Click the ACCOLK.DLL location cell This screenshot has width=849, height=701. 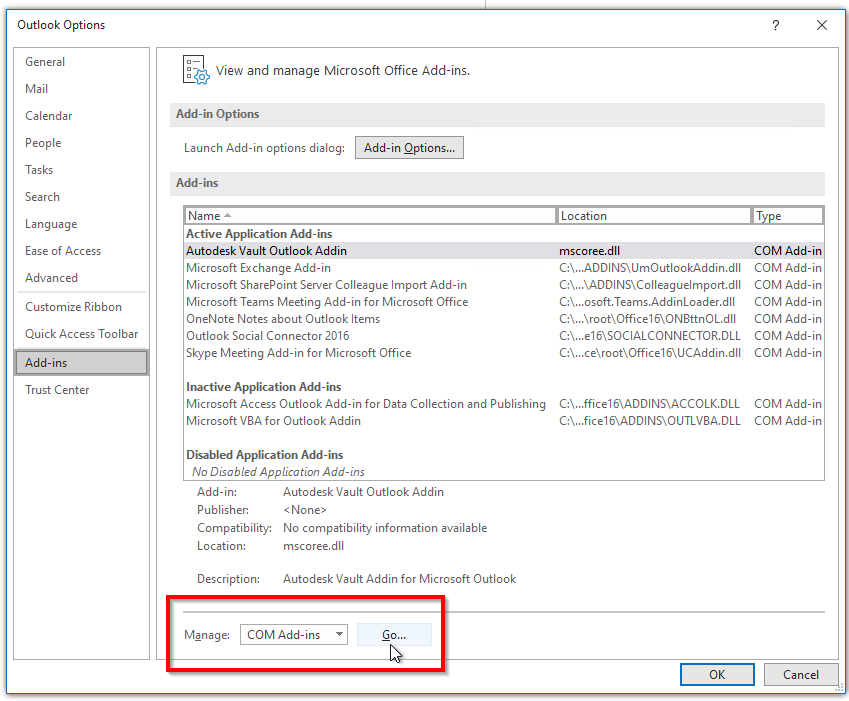[649, 404]
